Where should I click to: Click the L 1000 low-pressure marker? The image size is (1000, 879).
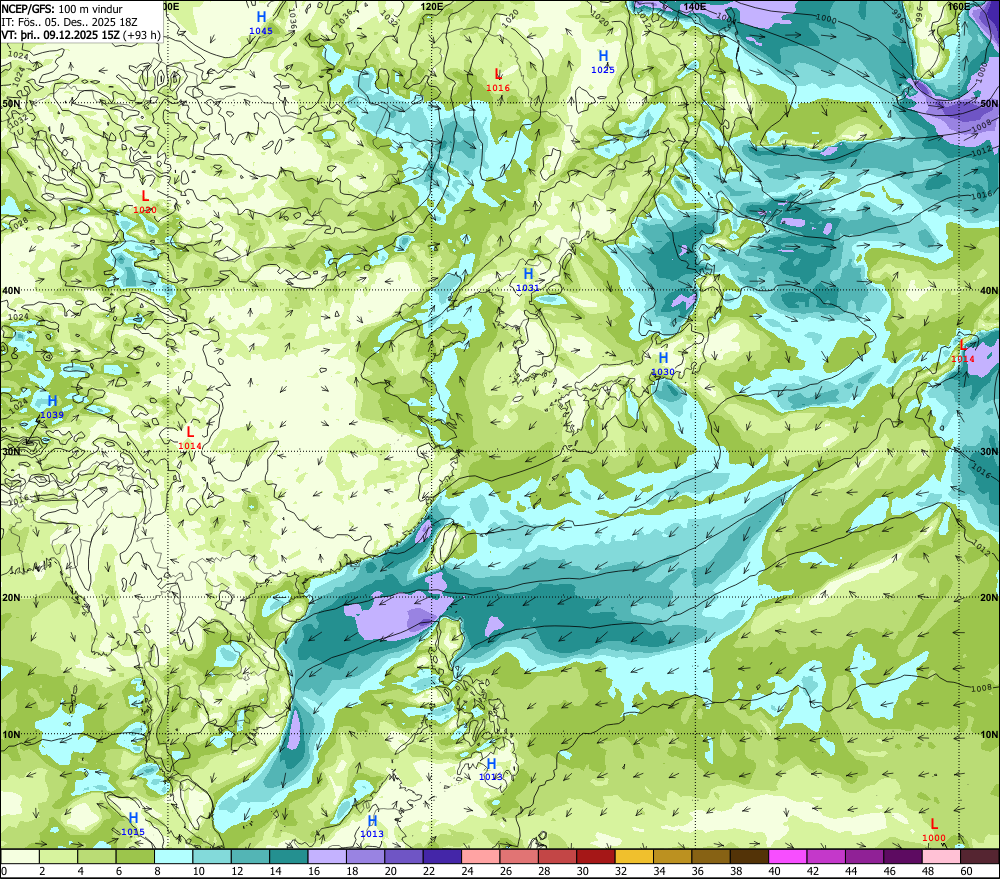tap(934, 831)
